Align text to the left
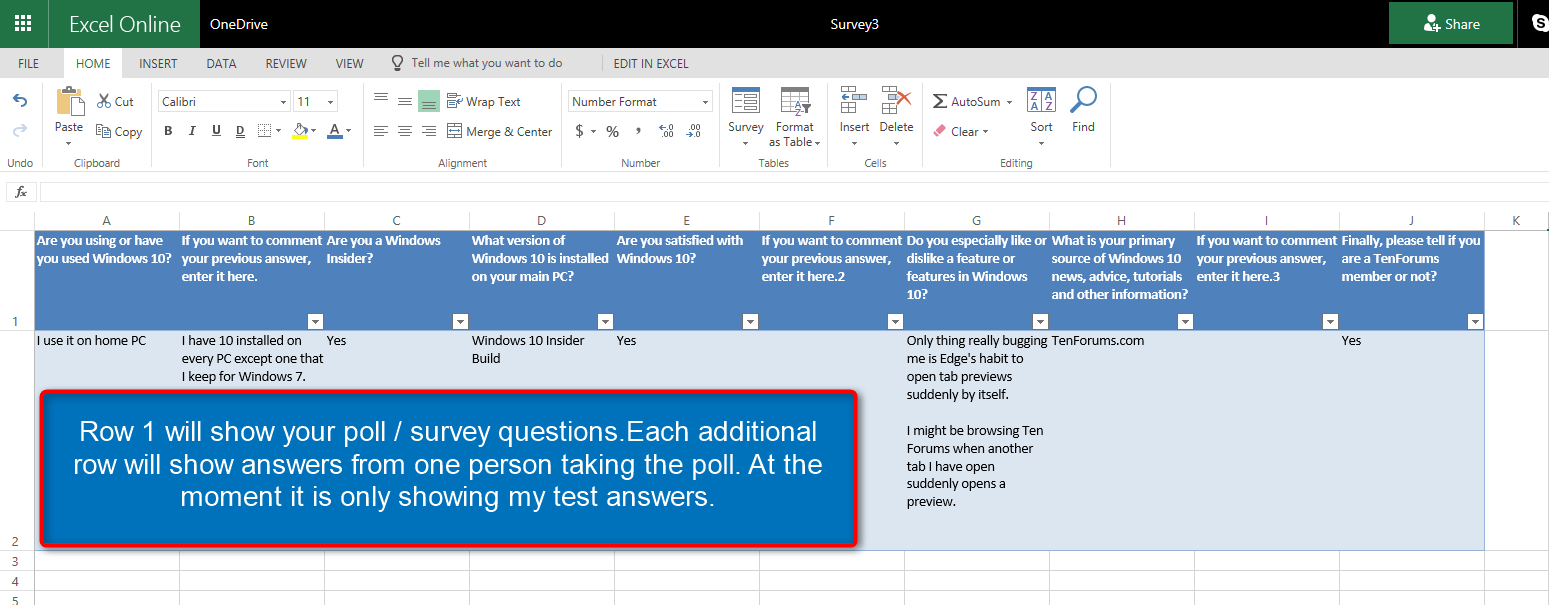Screen dimensions: 1549x605 click(381, 131)
